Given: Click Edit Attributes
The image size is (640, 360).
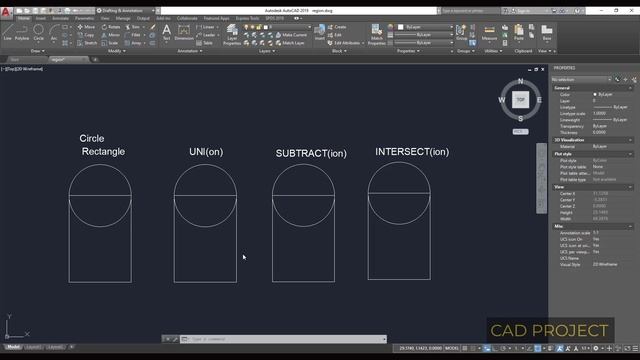Looking at the screenshot, I should point(344,43).
